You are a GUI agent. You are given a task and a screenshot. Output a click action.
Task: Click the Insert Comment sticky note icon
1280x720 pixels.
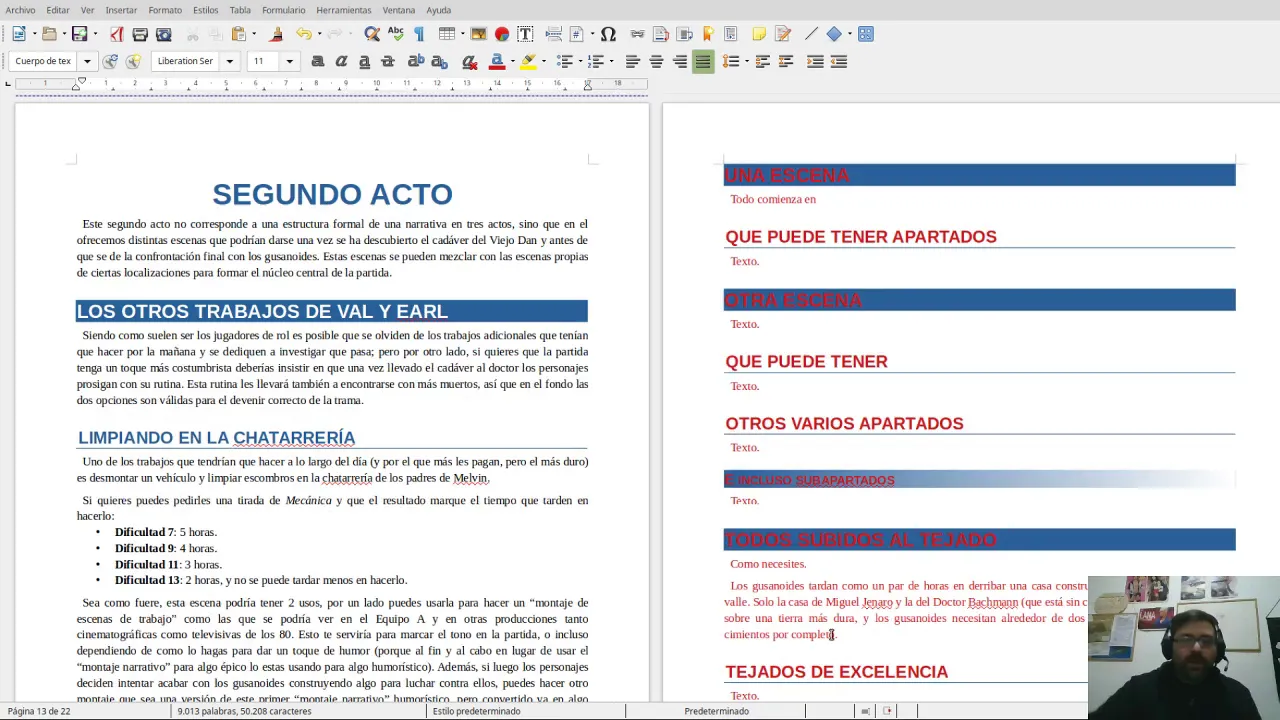(759, 34)
